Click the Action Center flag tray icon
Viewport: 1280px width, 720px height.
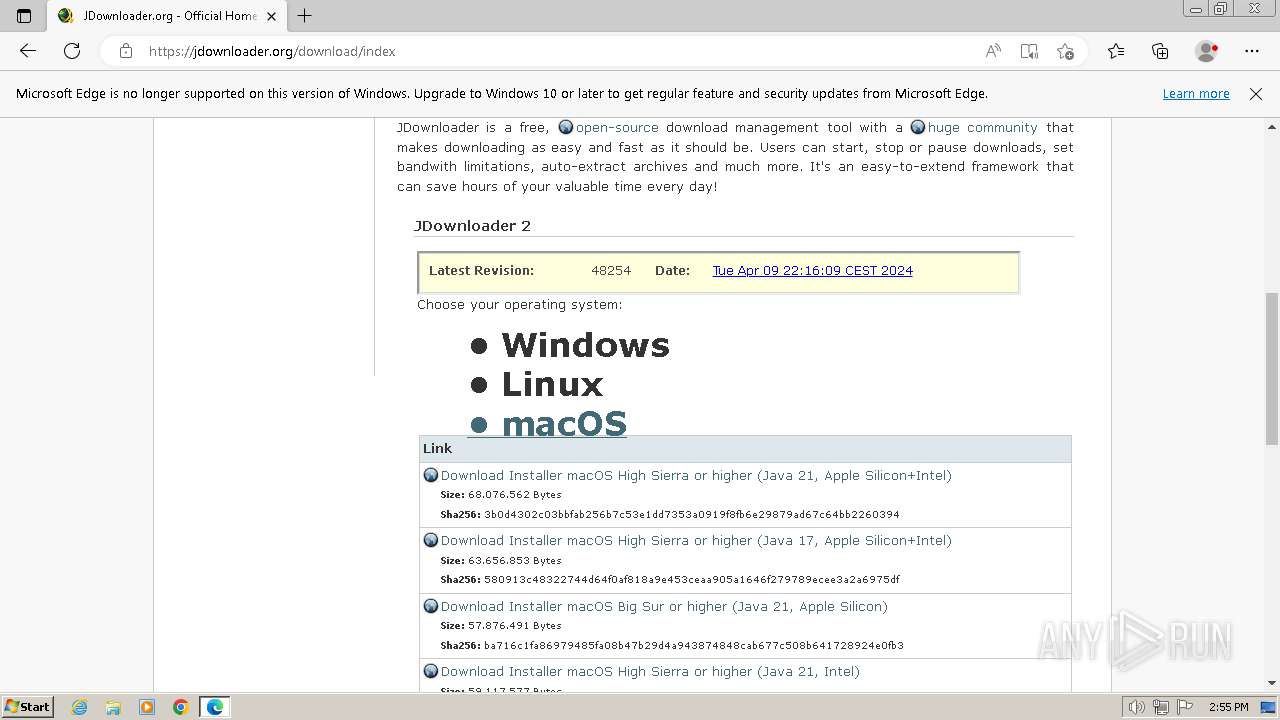[x=1184, y=707]
